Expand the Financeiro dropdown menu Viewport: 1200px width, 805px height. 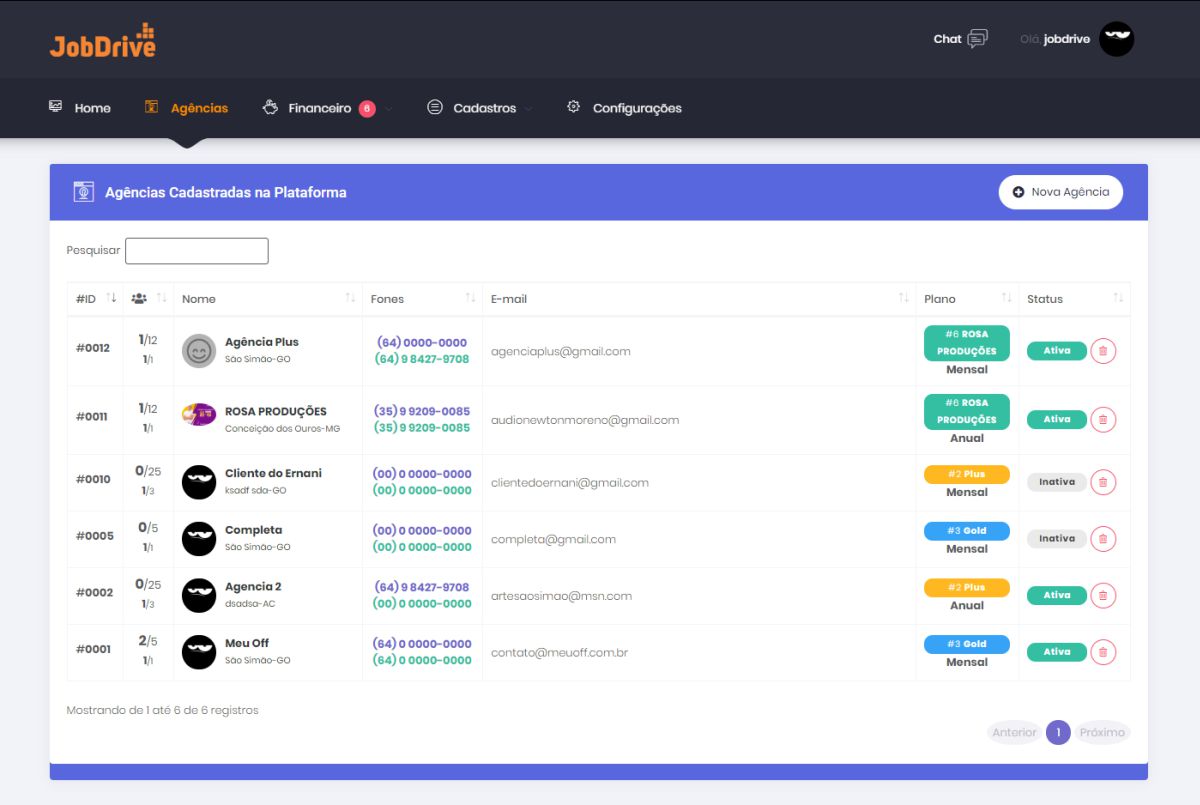pyautogui.click(x=320, y=108)
